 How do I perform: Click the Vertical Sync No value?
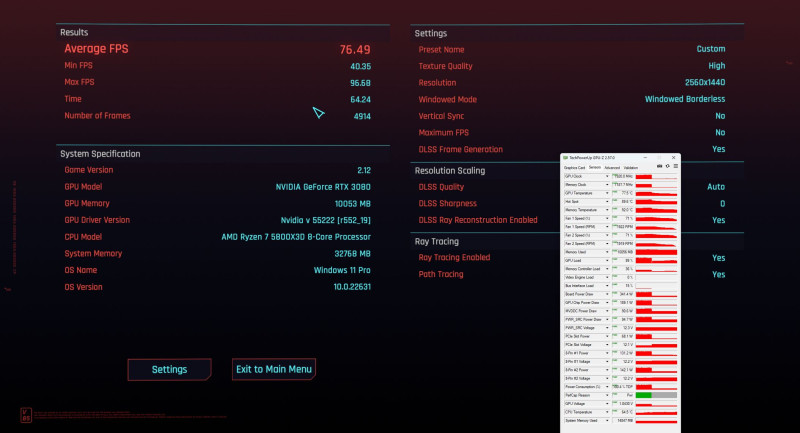pyautogui.click(x=720, y=116)
